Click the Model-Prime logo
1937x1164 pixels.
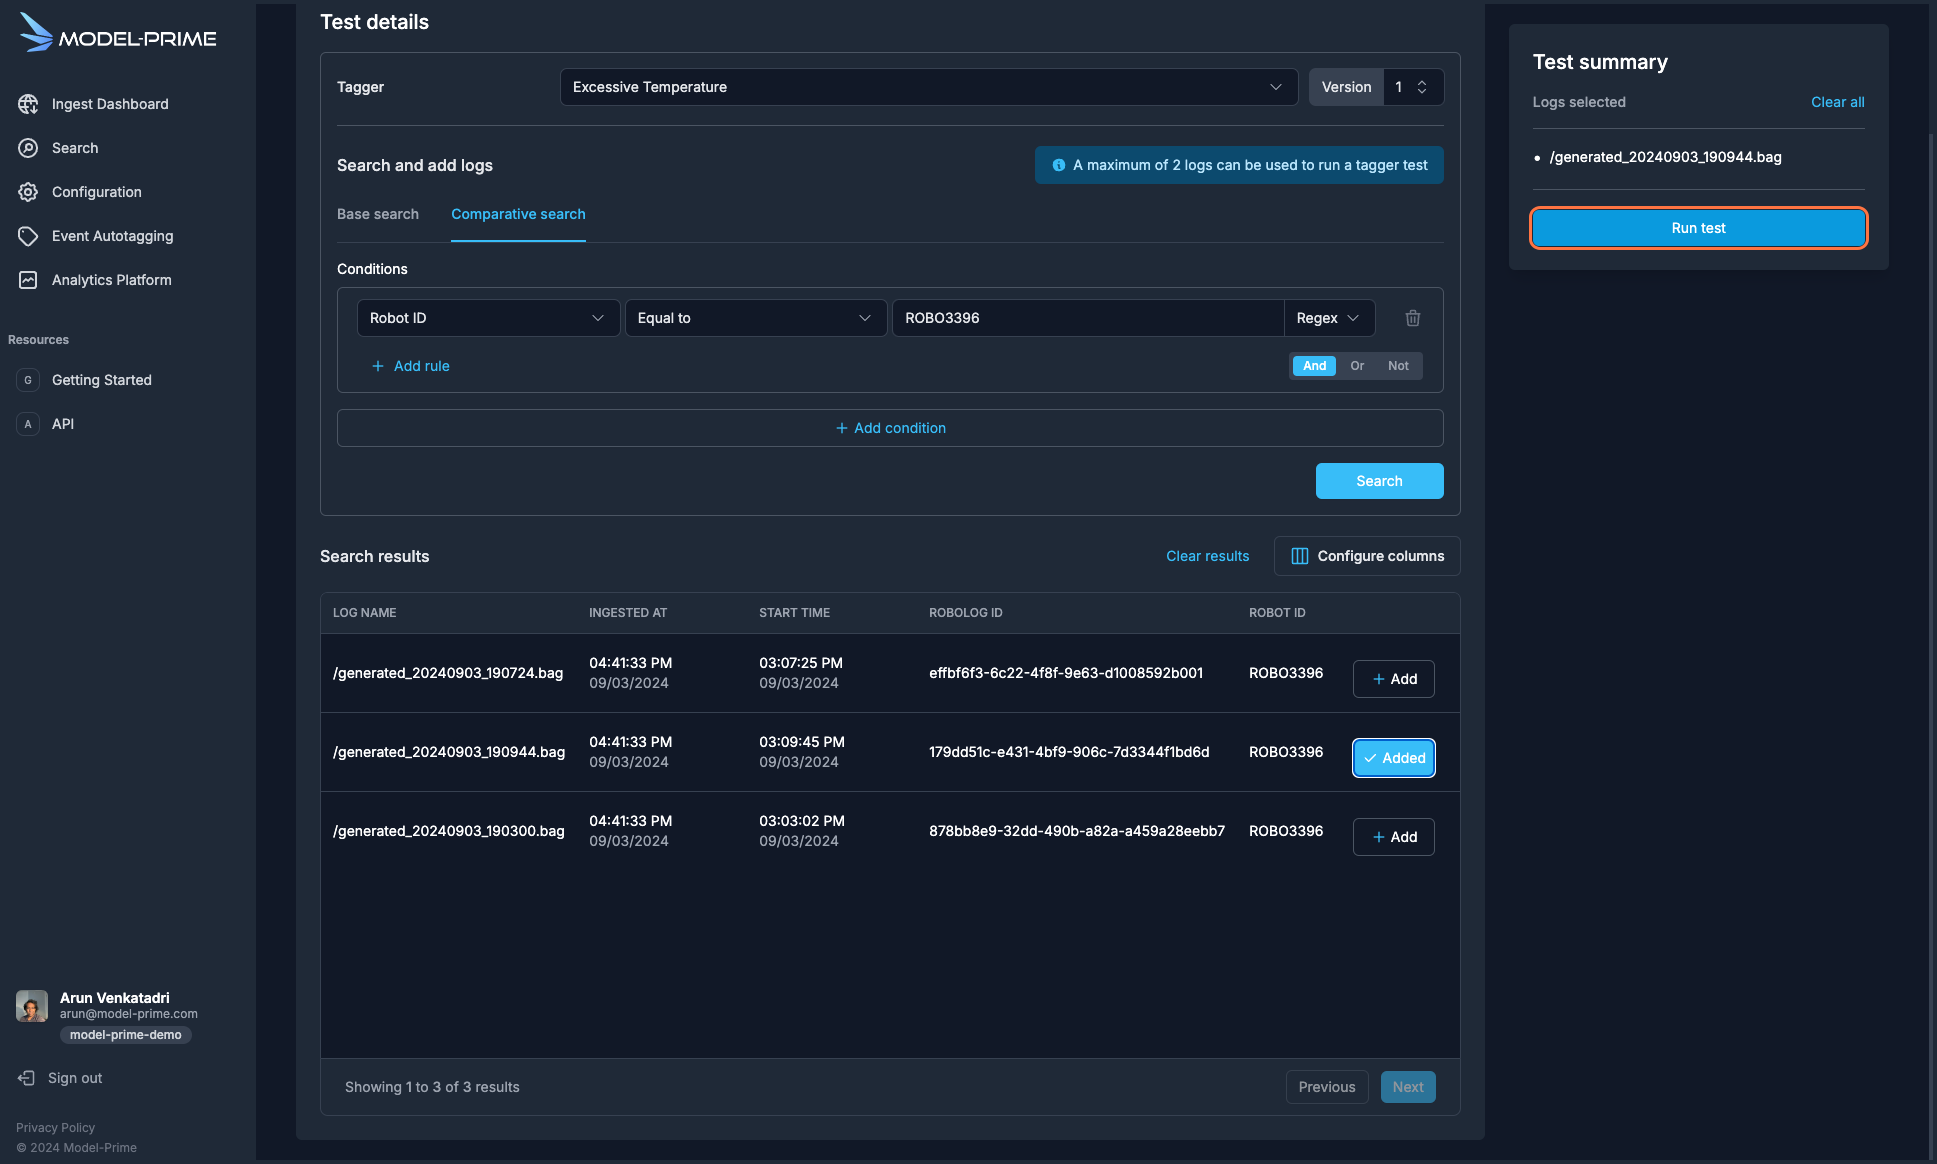point(118,34)
